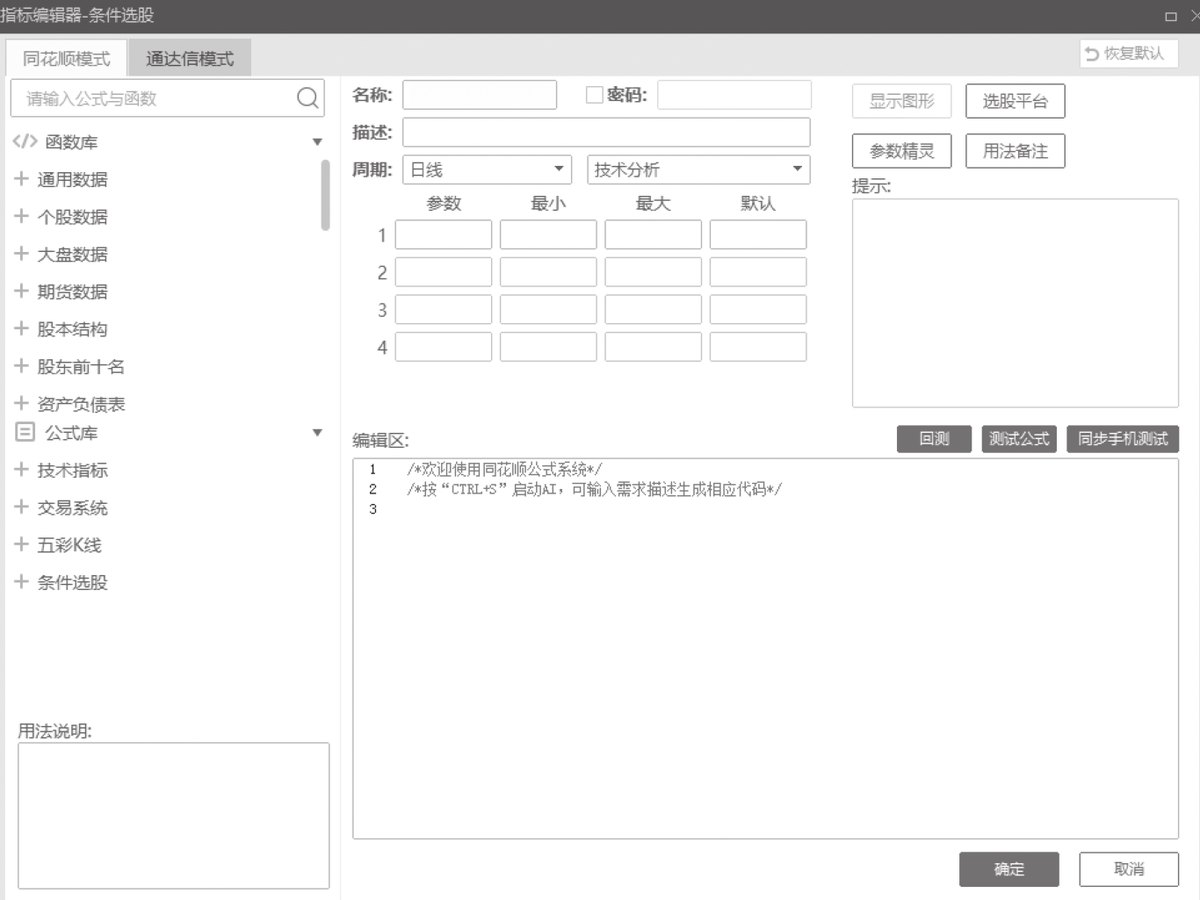Maximize the 指标编辑器 window
The image size is (1200, 900).
click(1170, 16)
